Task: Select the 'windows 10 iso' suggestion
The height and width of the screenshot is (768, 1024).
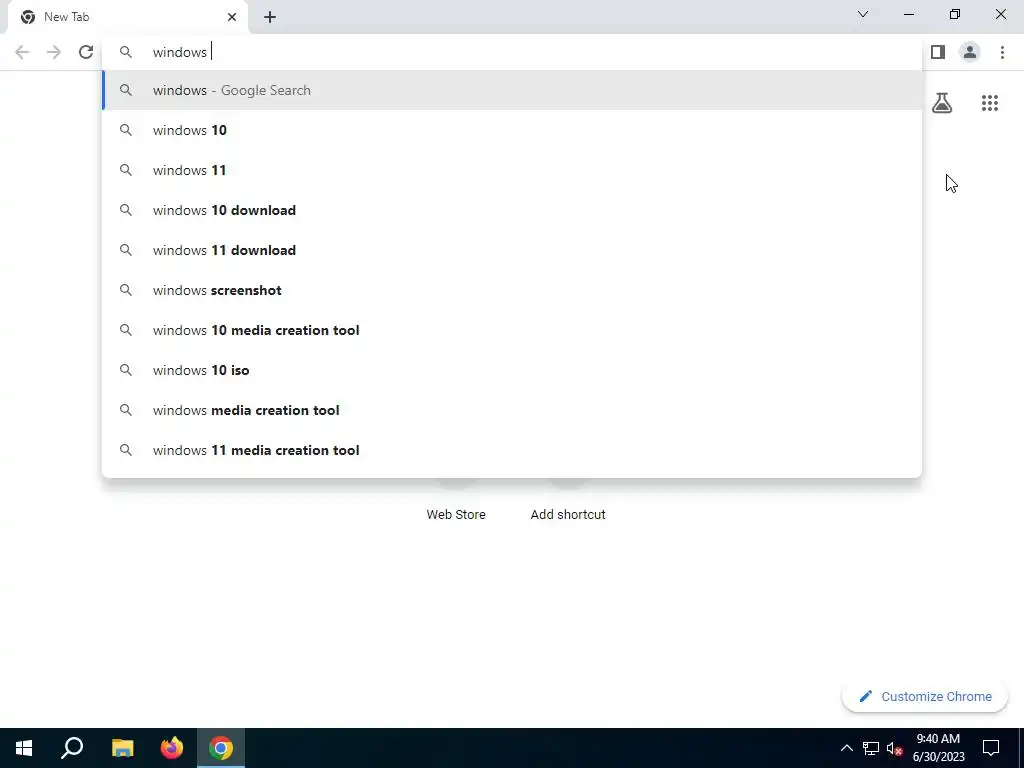Action: click(512, 370)
